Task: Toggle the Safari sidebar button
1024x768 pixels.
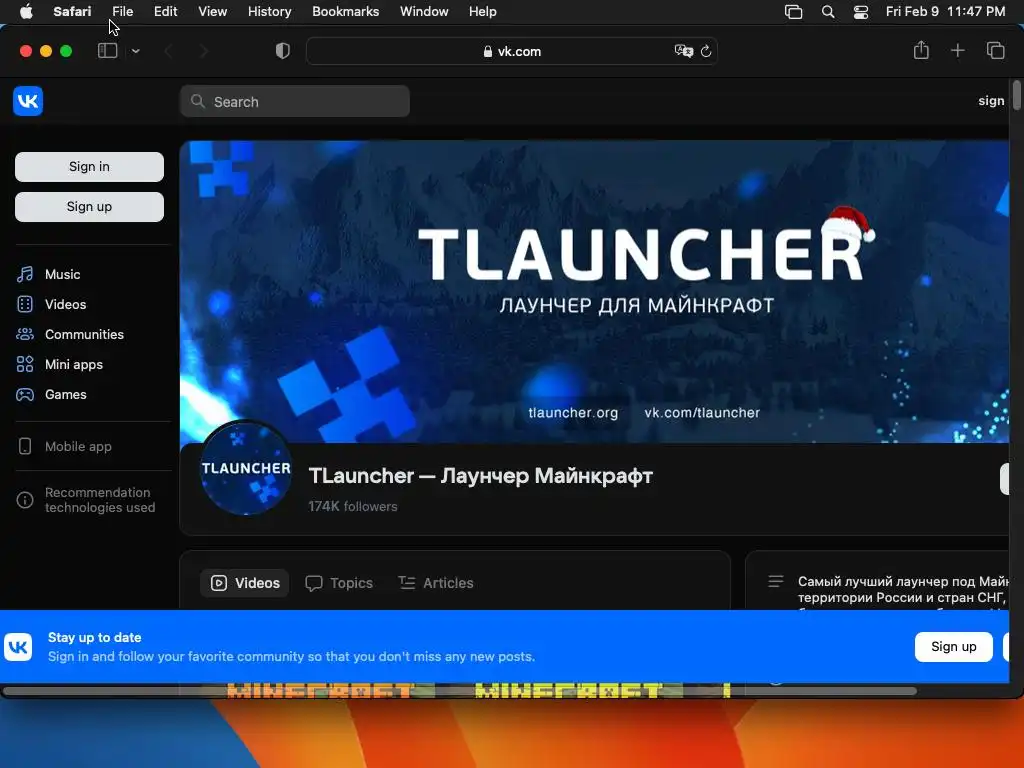Action: coord(107,51)
